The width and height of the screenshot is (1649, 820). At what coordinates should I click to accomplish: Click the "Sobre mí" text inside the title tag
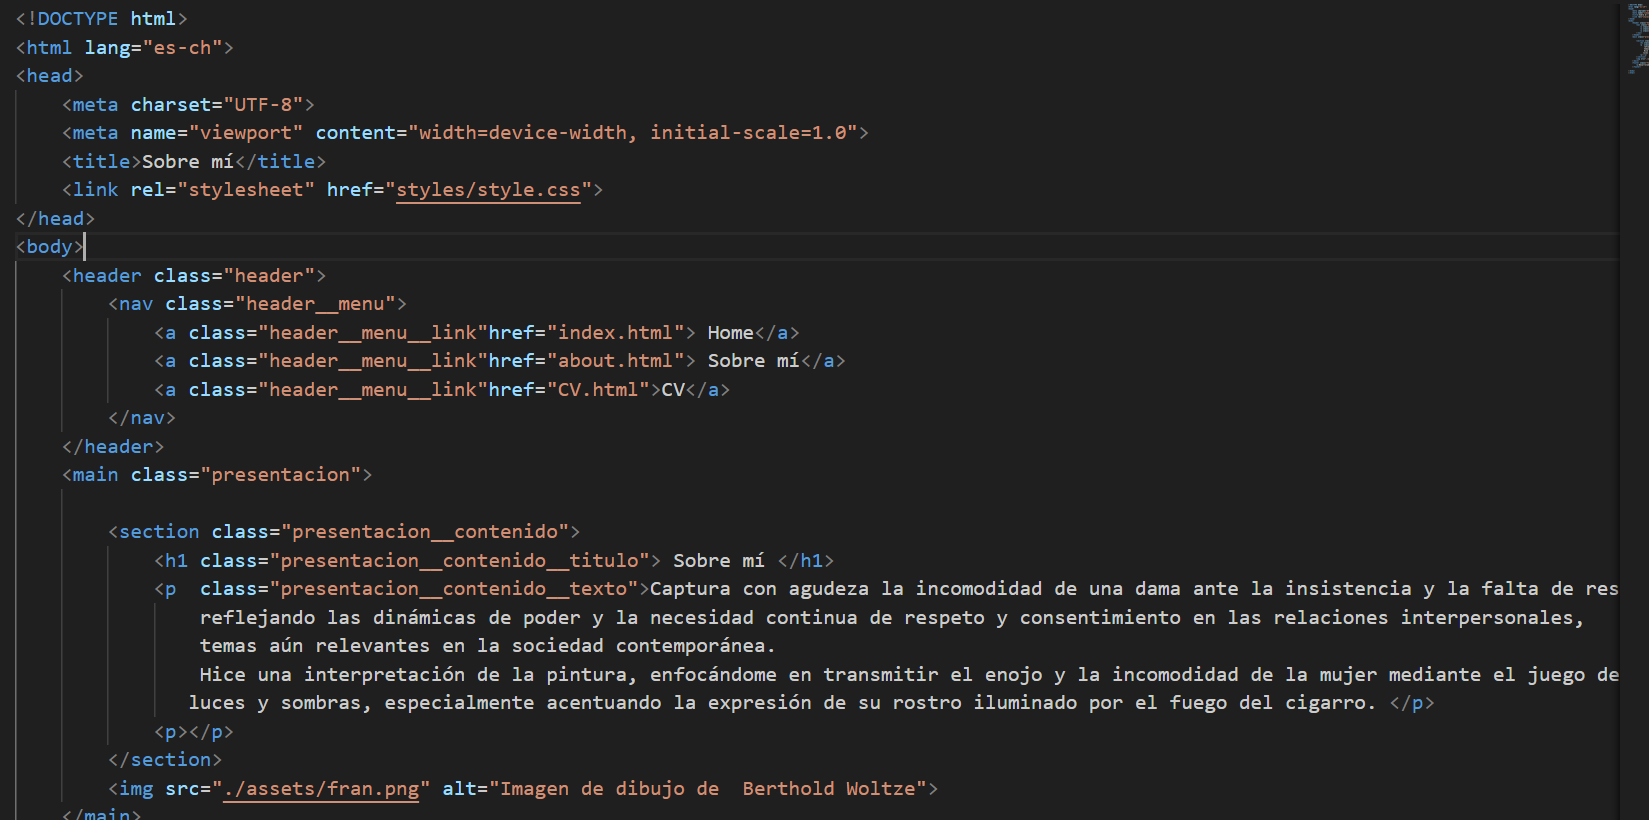tap(188, 162)
